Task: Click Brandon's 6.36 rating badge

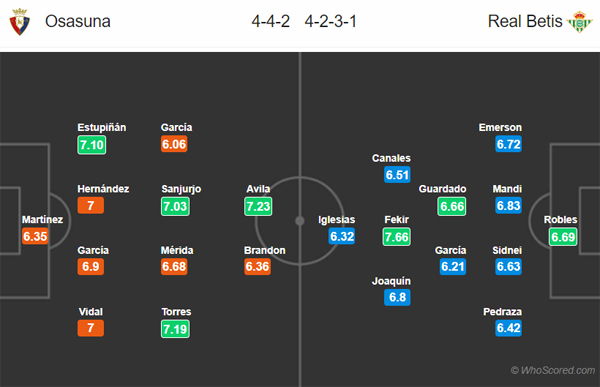Action: click(258, 266)
